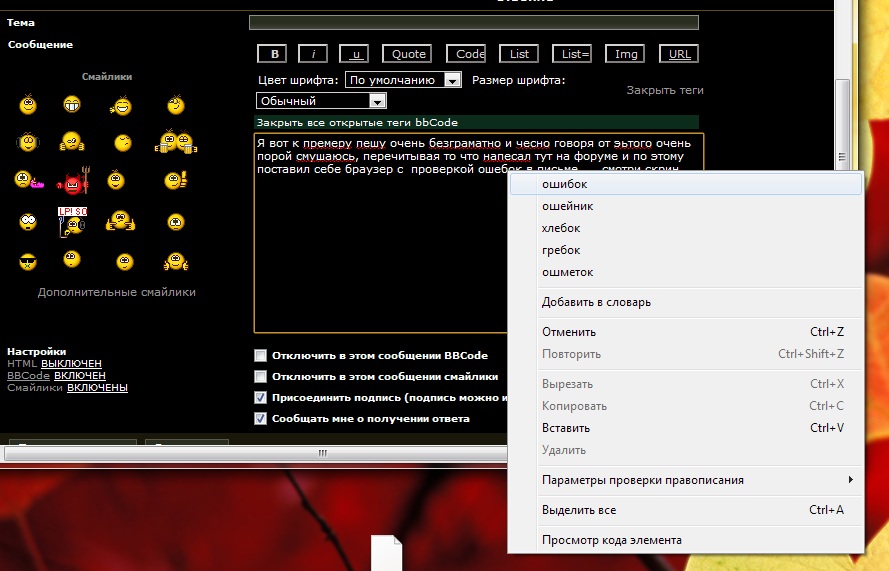Insert the sunglasses smiley
The height and width of the screenshot is (571, 889).
27,262
